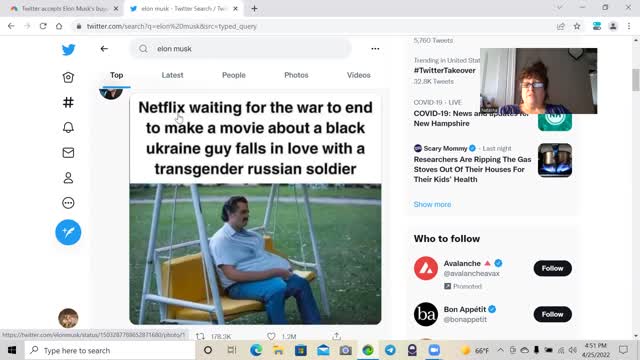Switch to the Latest tab
640x360 pixels.
click(172, 75)
